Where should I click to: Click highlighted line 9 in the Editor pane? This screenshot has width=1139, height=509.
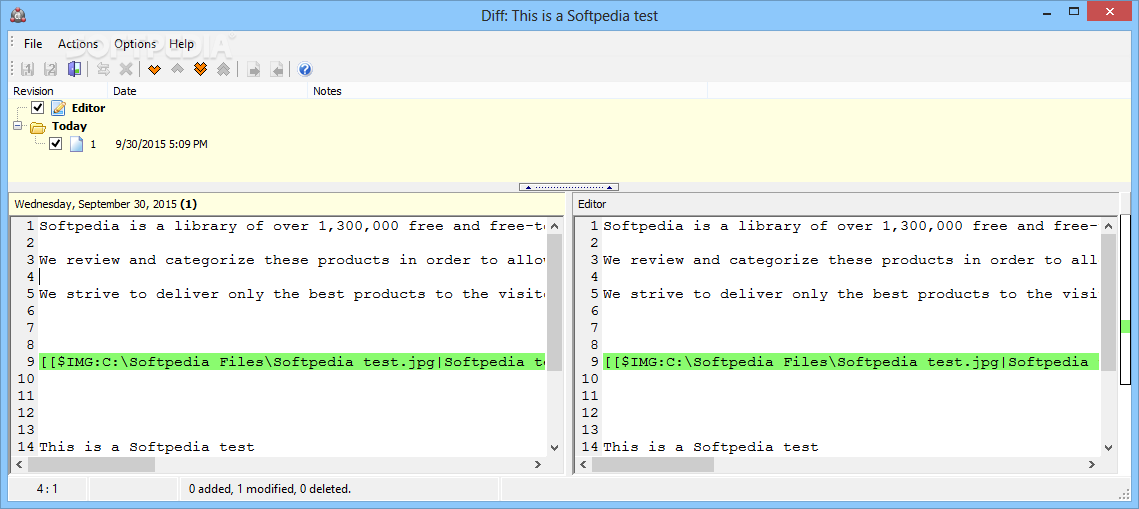click(850, 362)
